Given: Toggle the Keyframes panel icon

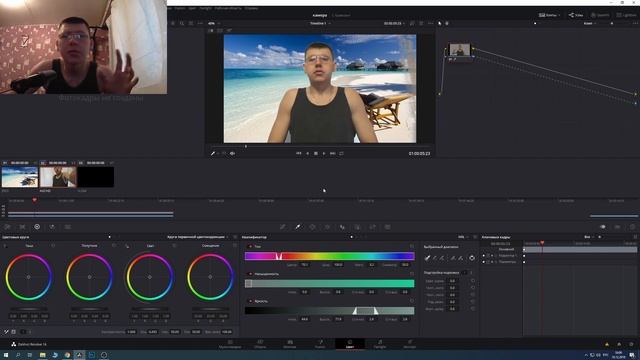Looking at the screenshot, I should click(603, 227).
